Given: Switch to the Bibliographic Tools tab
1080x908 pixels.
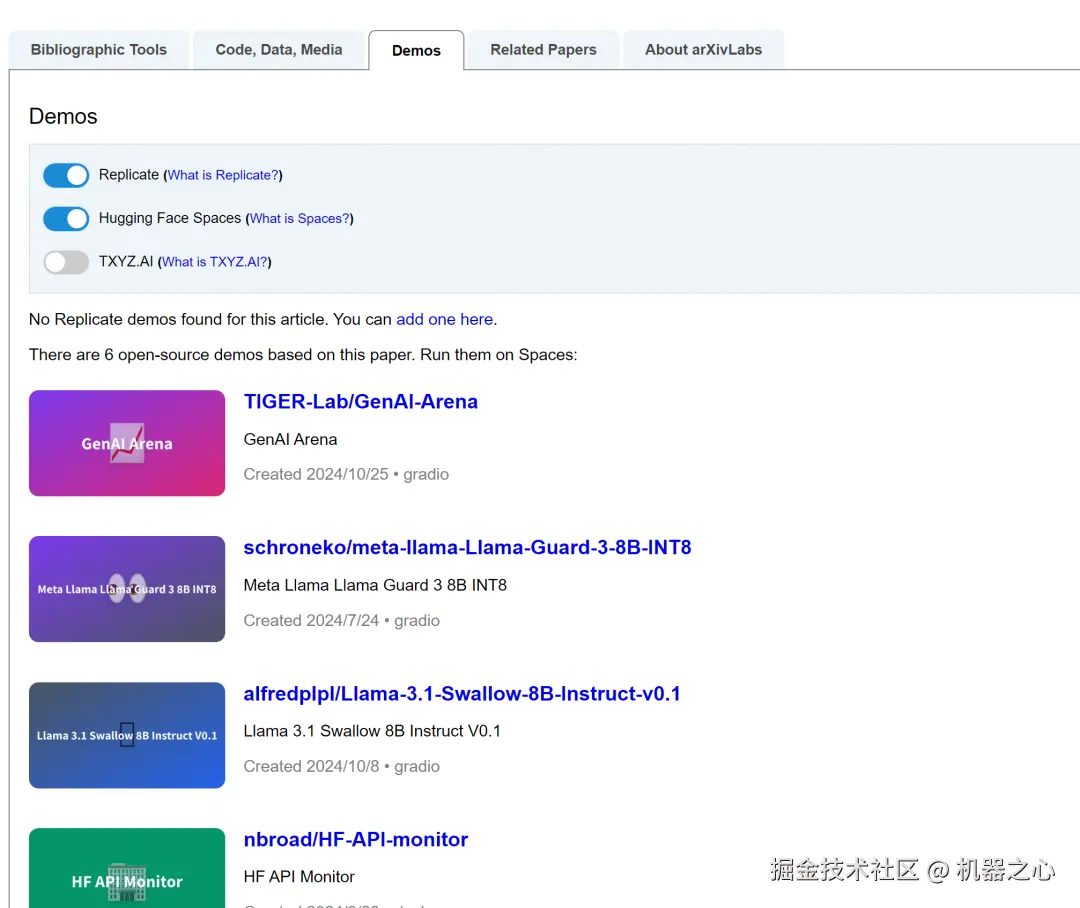Looking at the screenshot, I should [x=98, y=50].
